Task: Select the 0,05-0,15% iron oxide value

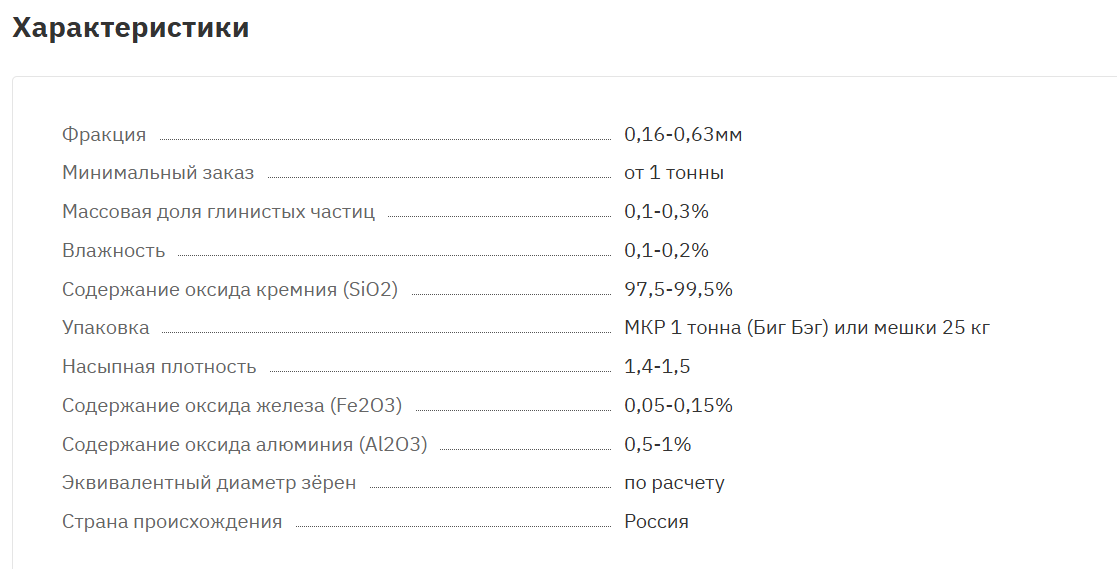Action: pos(678,405)
